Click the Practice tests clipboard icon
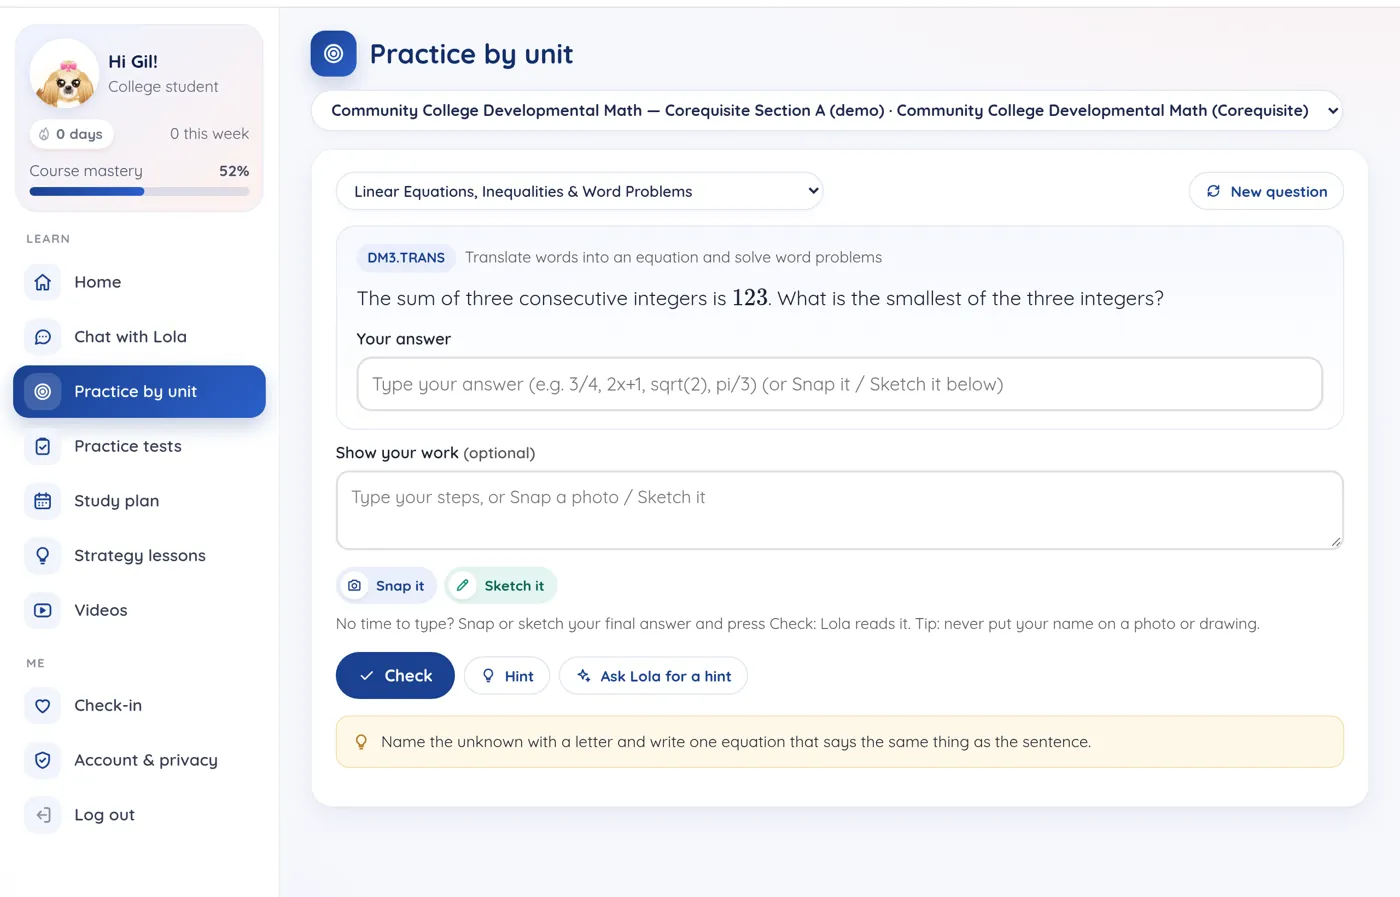Image resolution: width=1400 pixels, height=897 pixels. tap(43, 446)
